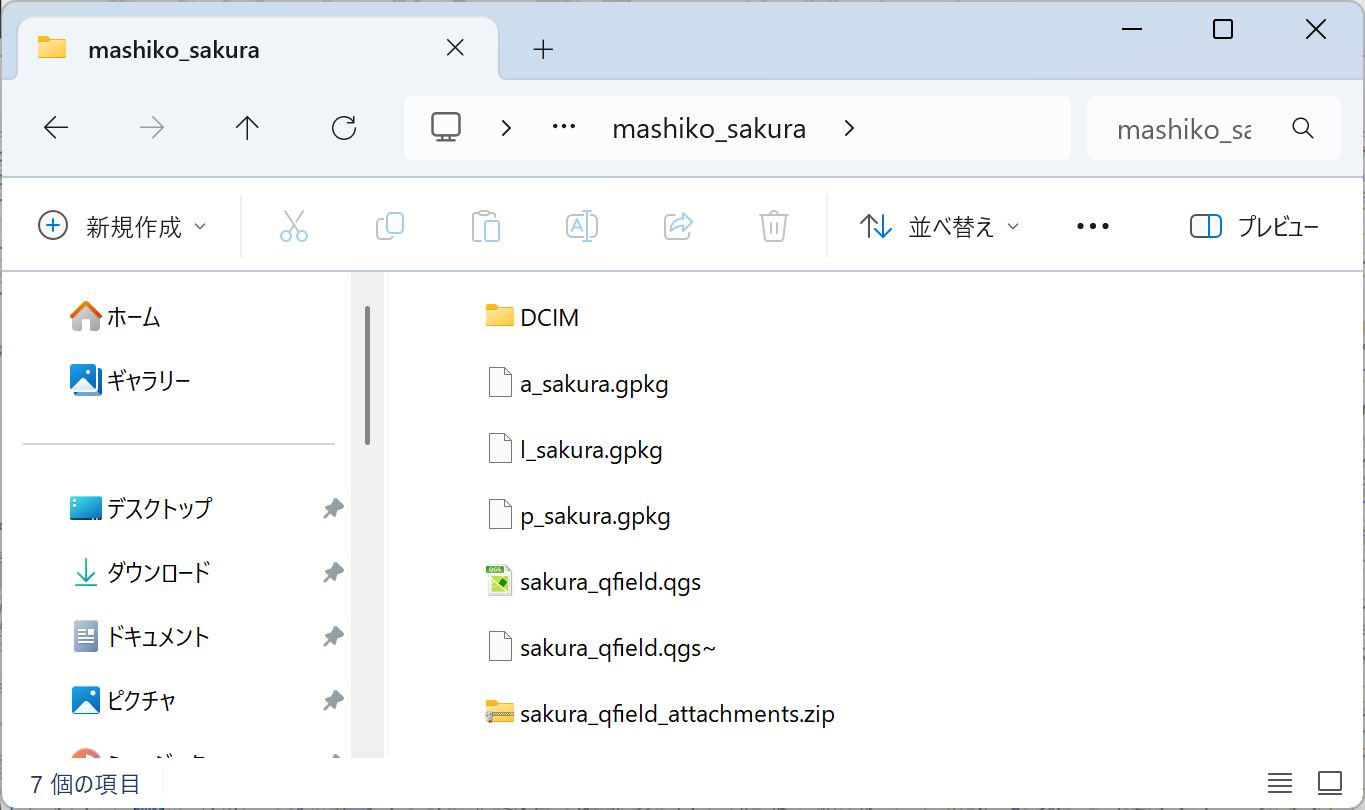
Task: Click the Delete trash can icon
Action: 774,226
